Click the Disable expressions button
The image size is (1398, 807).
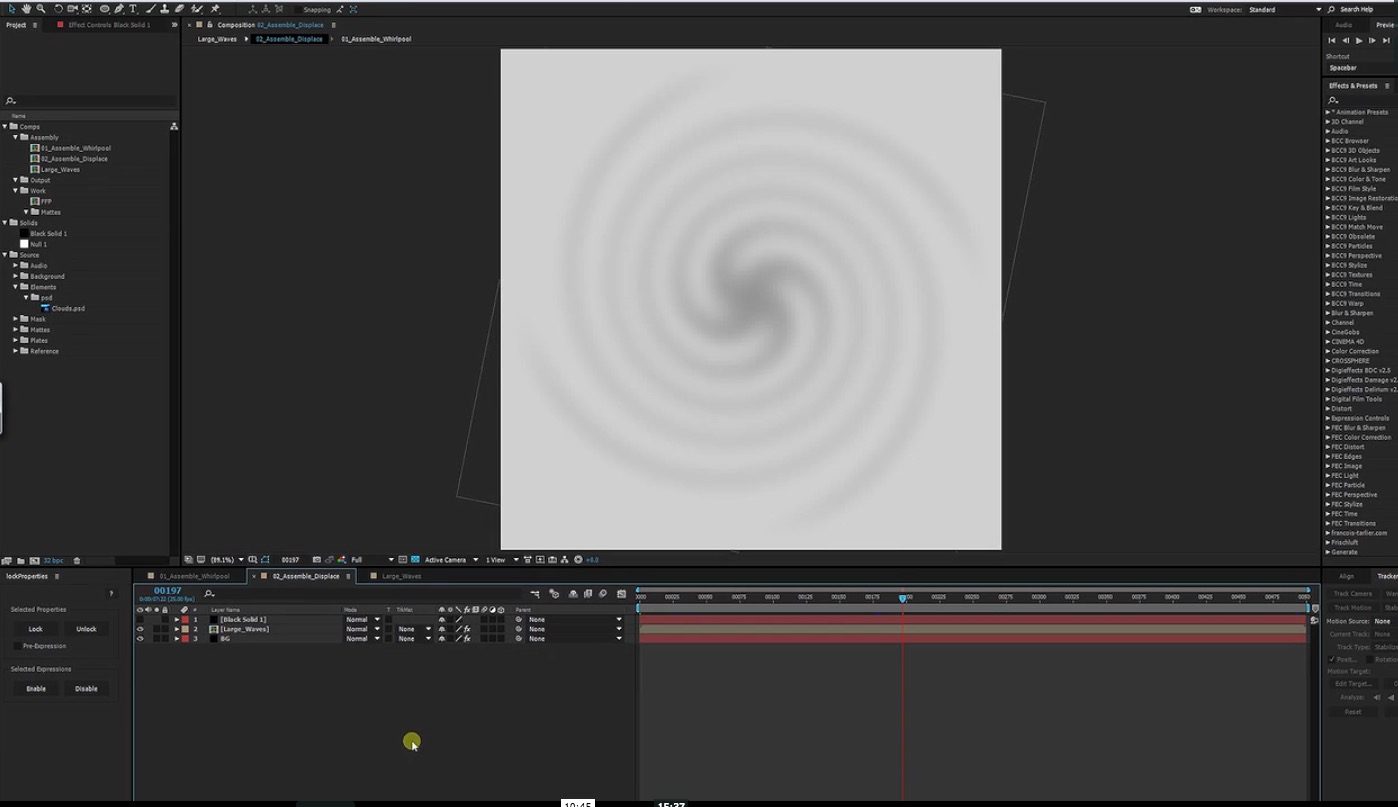click(x=86, y=689)
